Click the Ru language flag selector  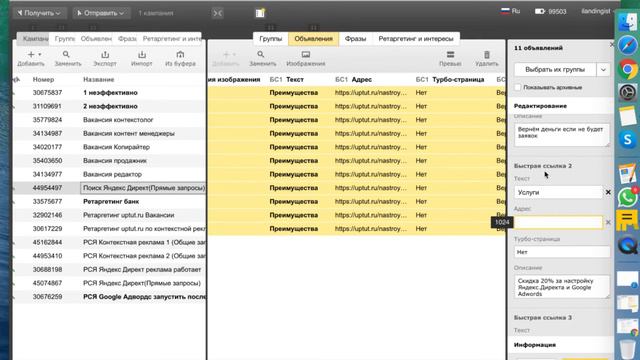510,11
